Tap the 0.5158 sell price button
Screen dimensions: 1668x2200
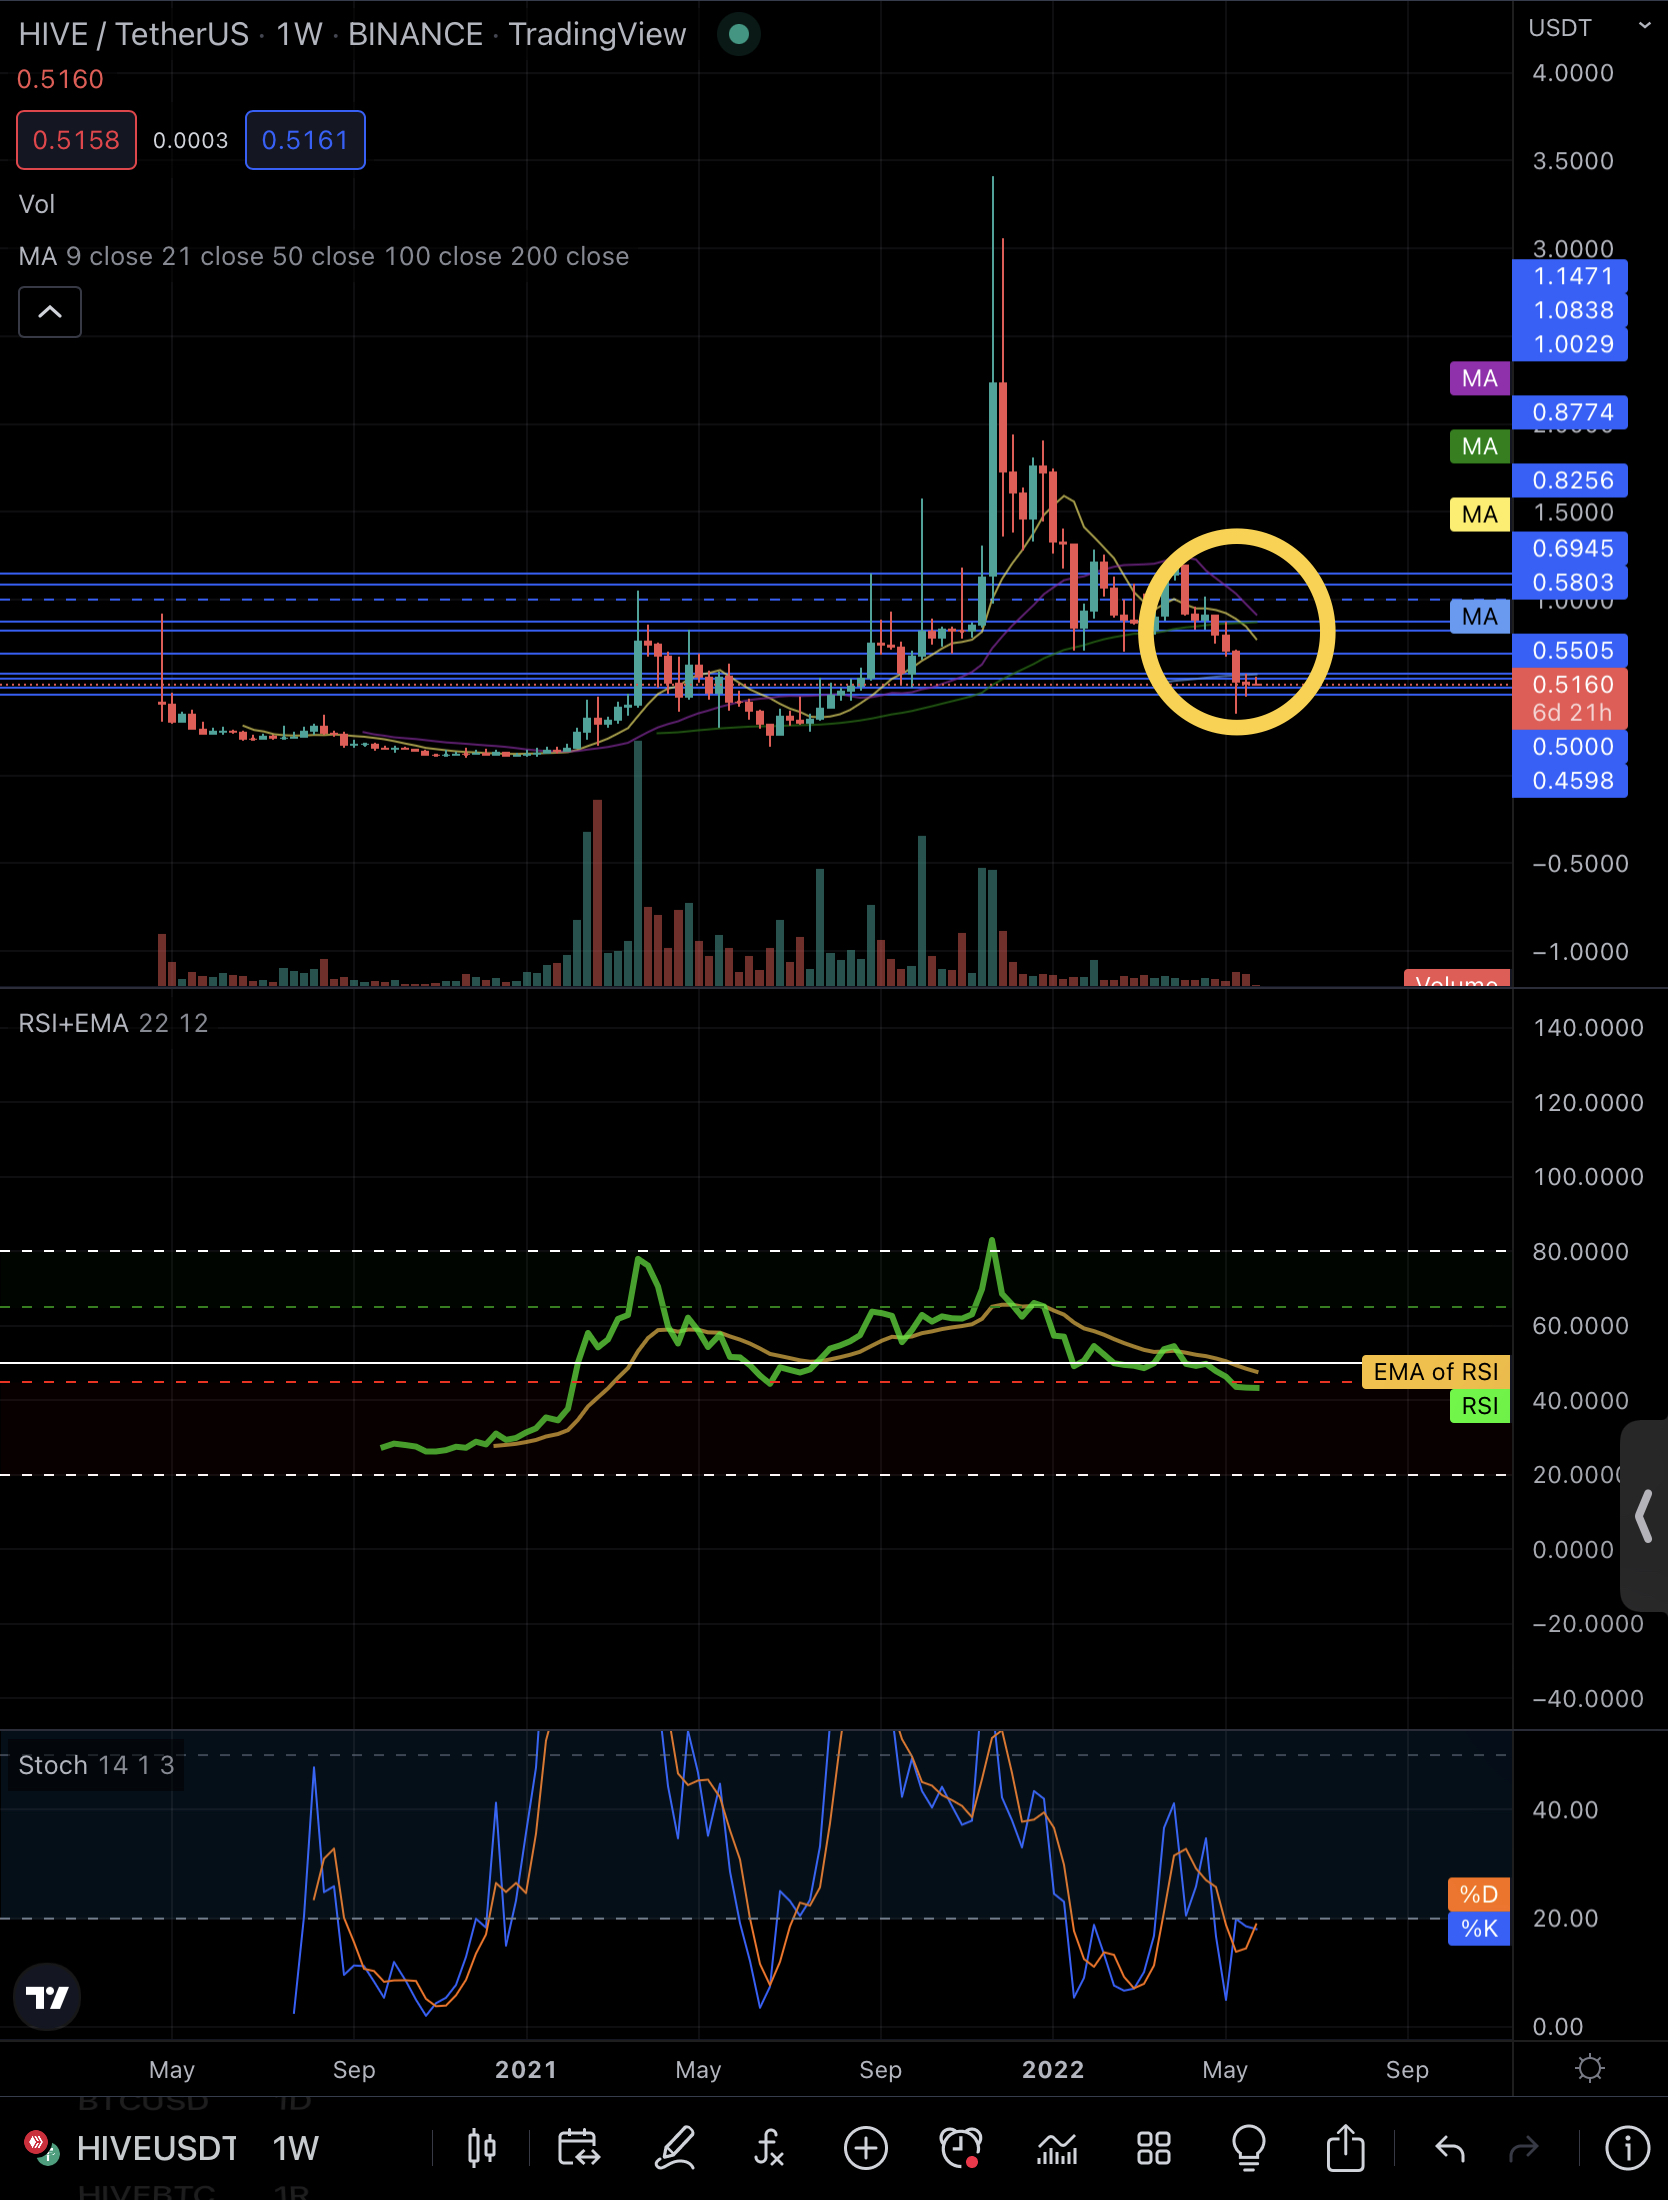pyautogui.click(x=76, y=140)
